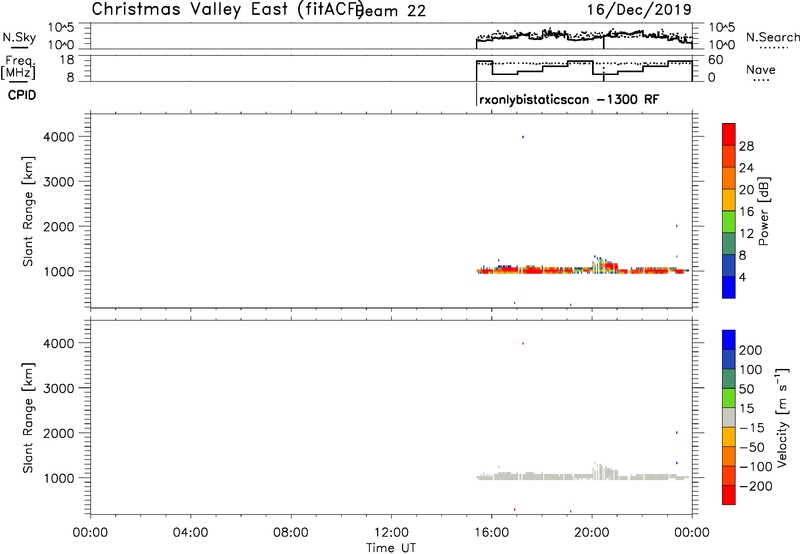Click the 'Slant Range [km]' label of the power panel
This screenshot has width=800, height=554.
click(28, 211)
